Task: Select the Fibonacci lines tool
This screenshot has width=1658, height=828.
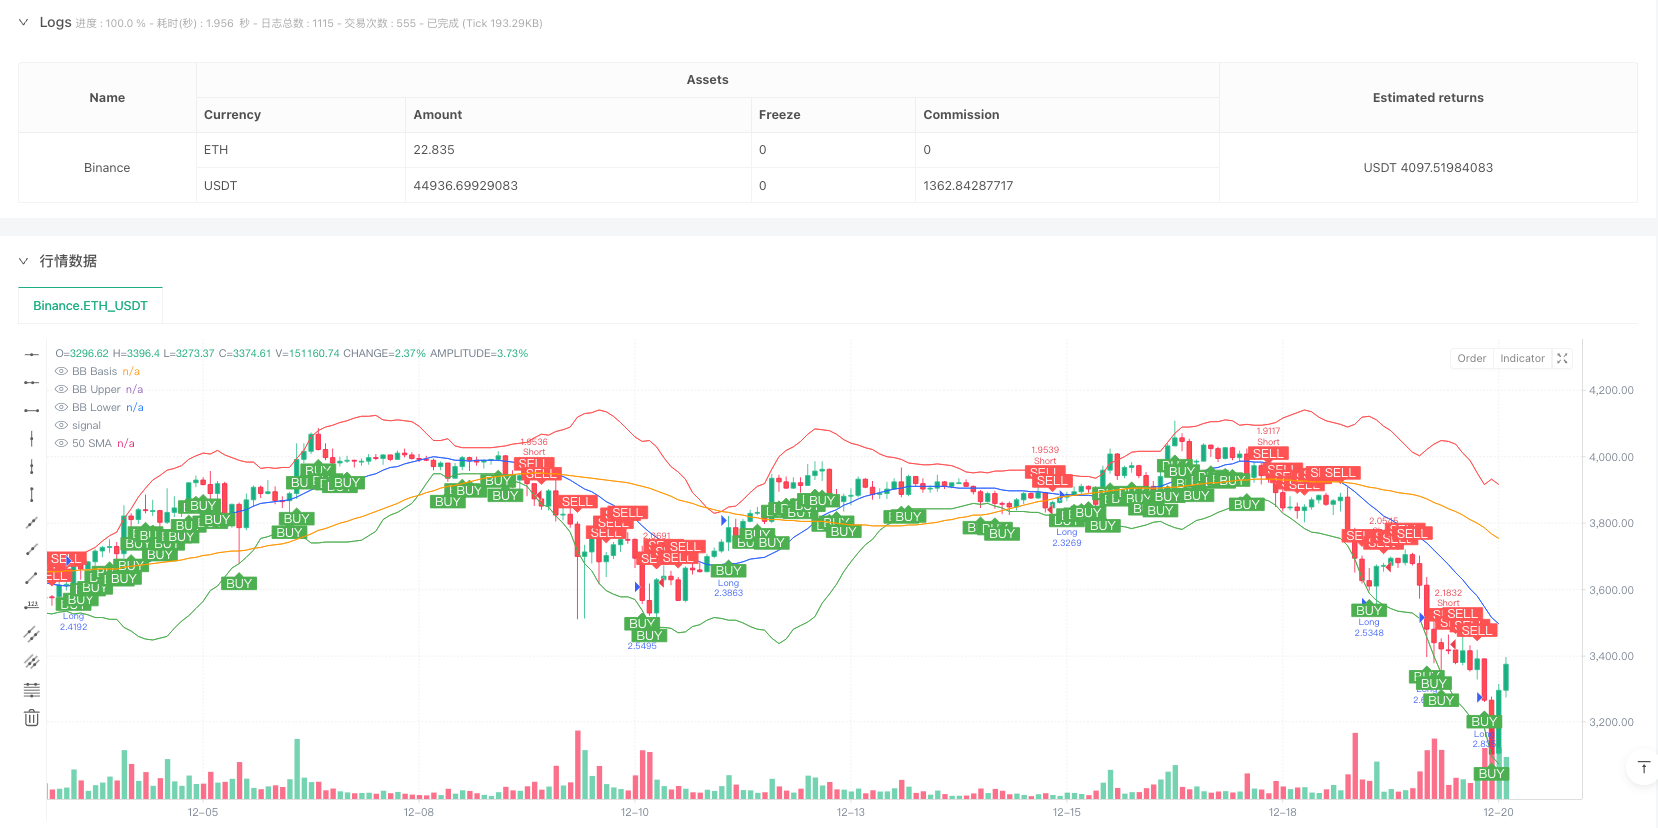Action: click(32, 690)
